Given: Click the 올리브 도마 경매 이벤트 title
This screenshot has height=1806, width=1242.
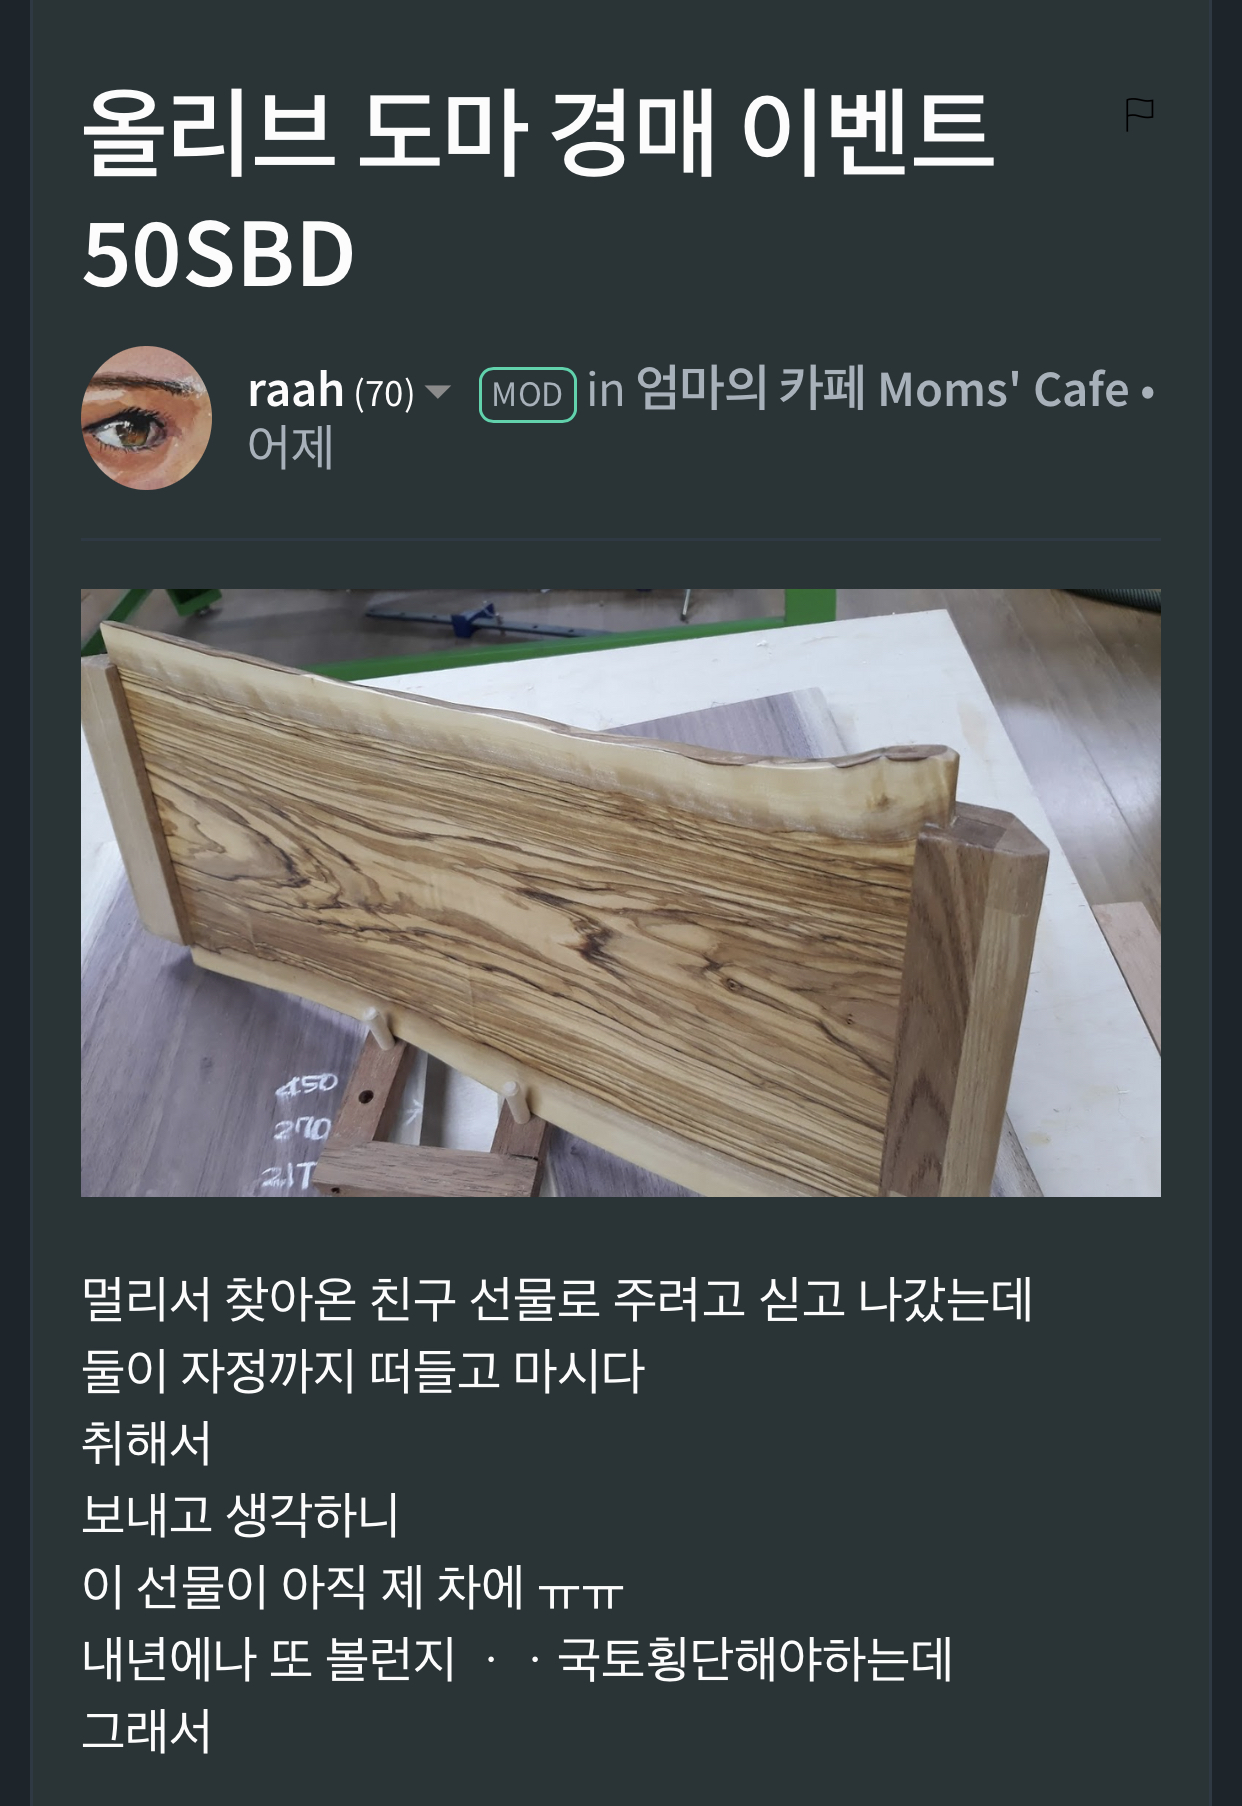Looking at the screenshot, I should [537, 132].
